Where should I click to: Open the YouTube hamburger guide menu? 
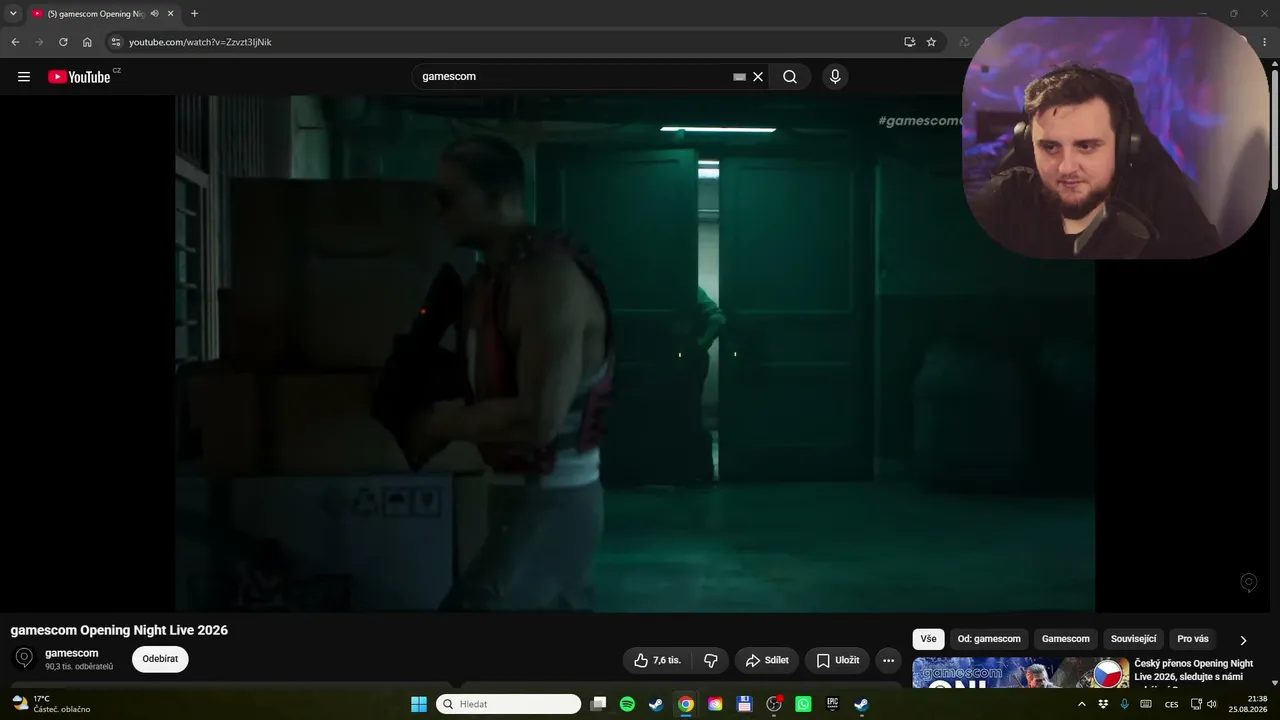point(24,77)
